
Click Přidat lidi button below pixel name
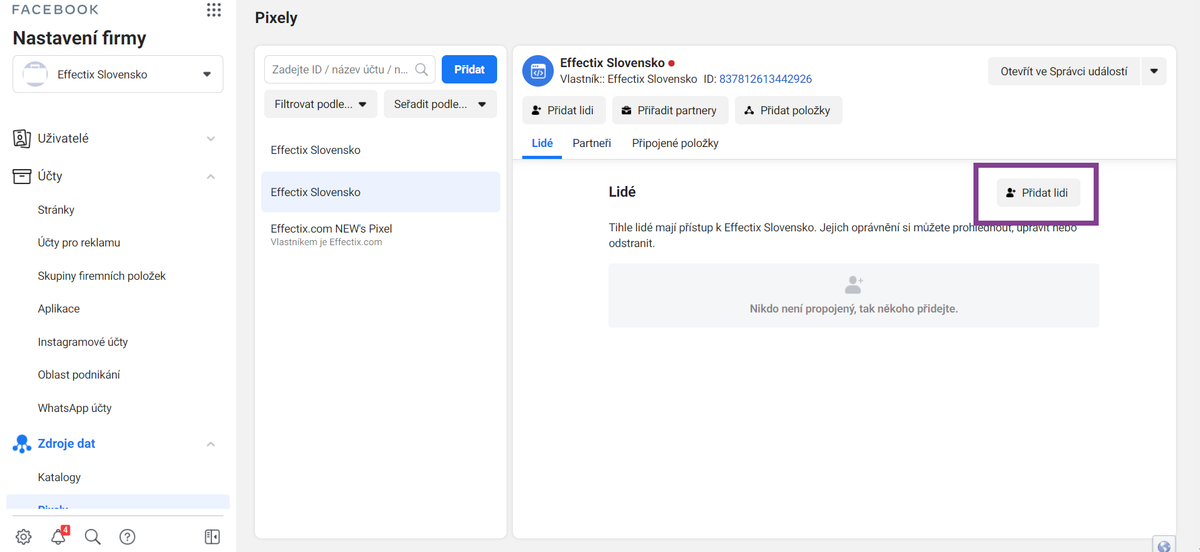tap(563, 110)
